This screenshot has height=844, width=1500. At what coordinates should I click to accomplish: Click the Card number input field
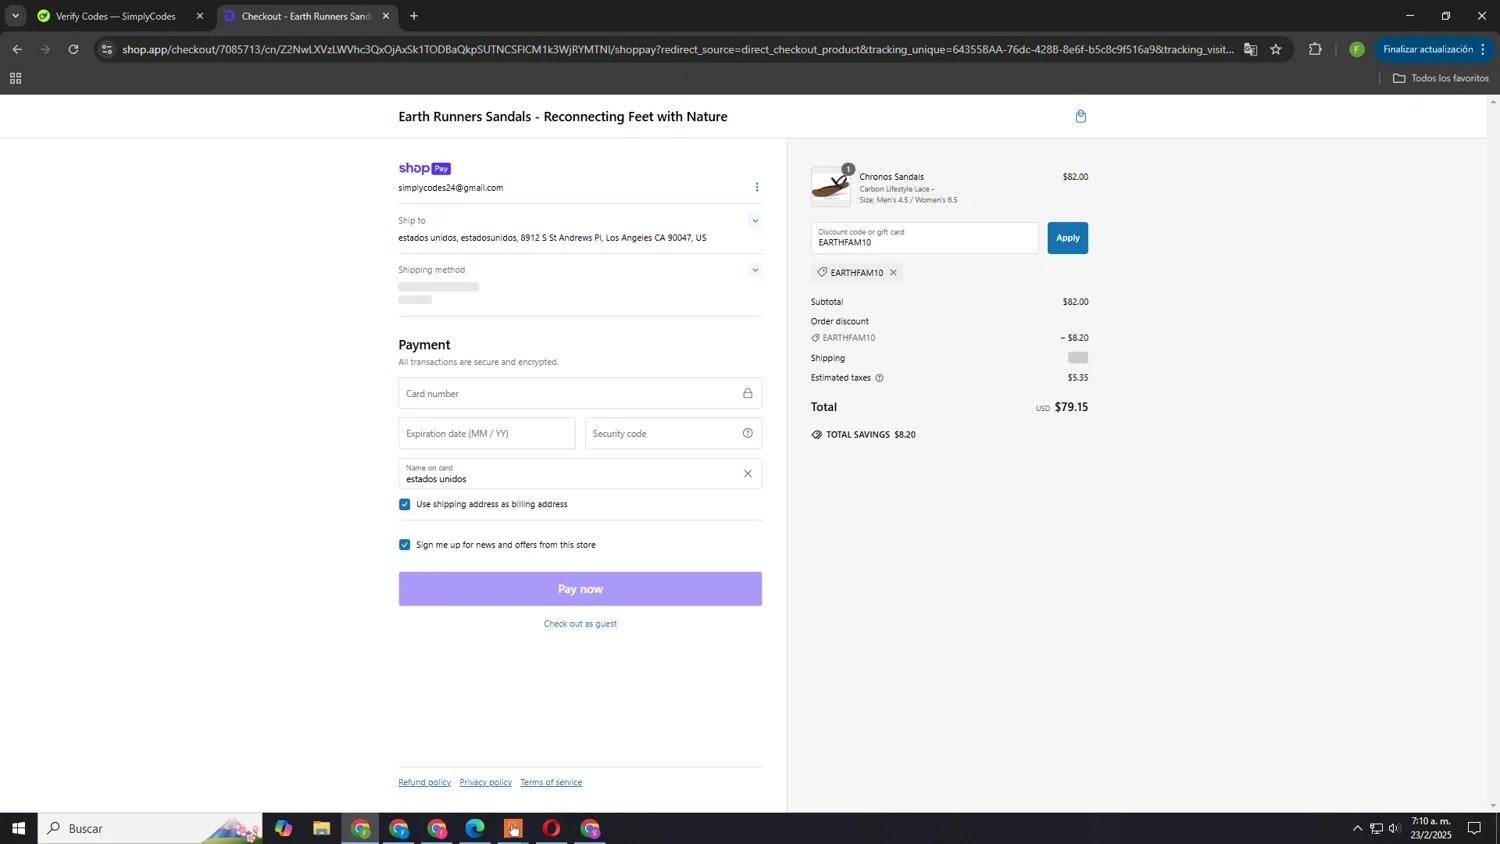[580, 393]
